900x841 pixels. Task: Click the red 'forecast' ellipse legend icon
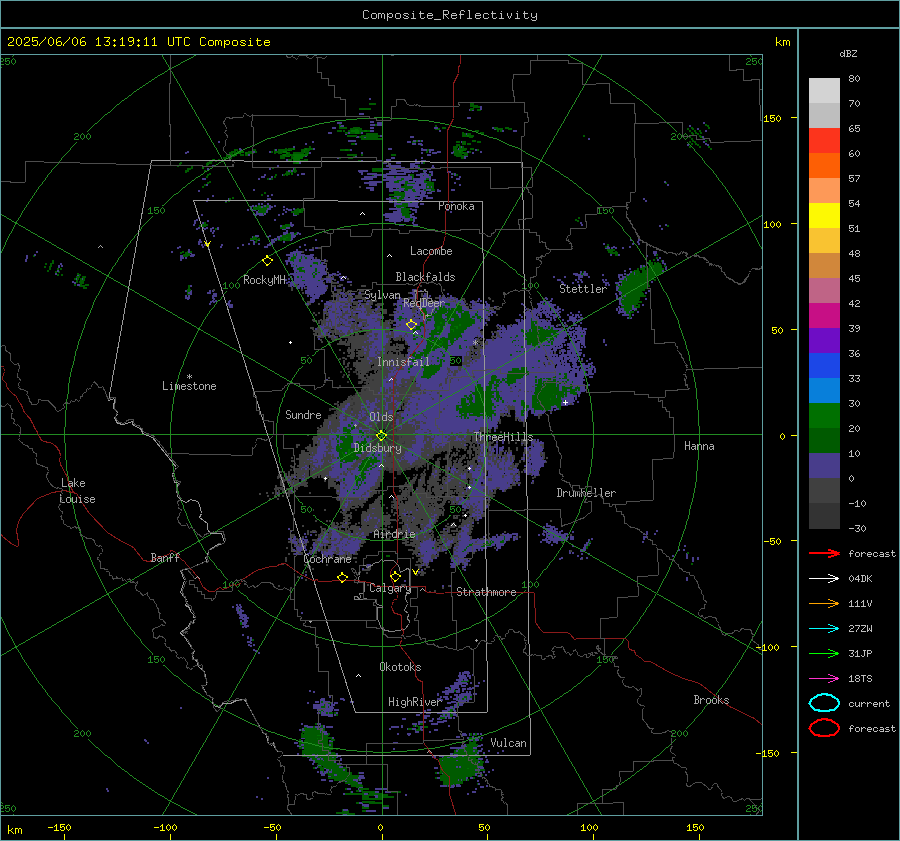tap(824, 728)
